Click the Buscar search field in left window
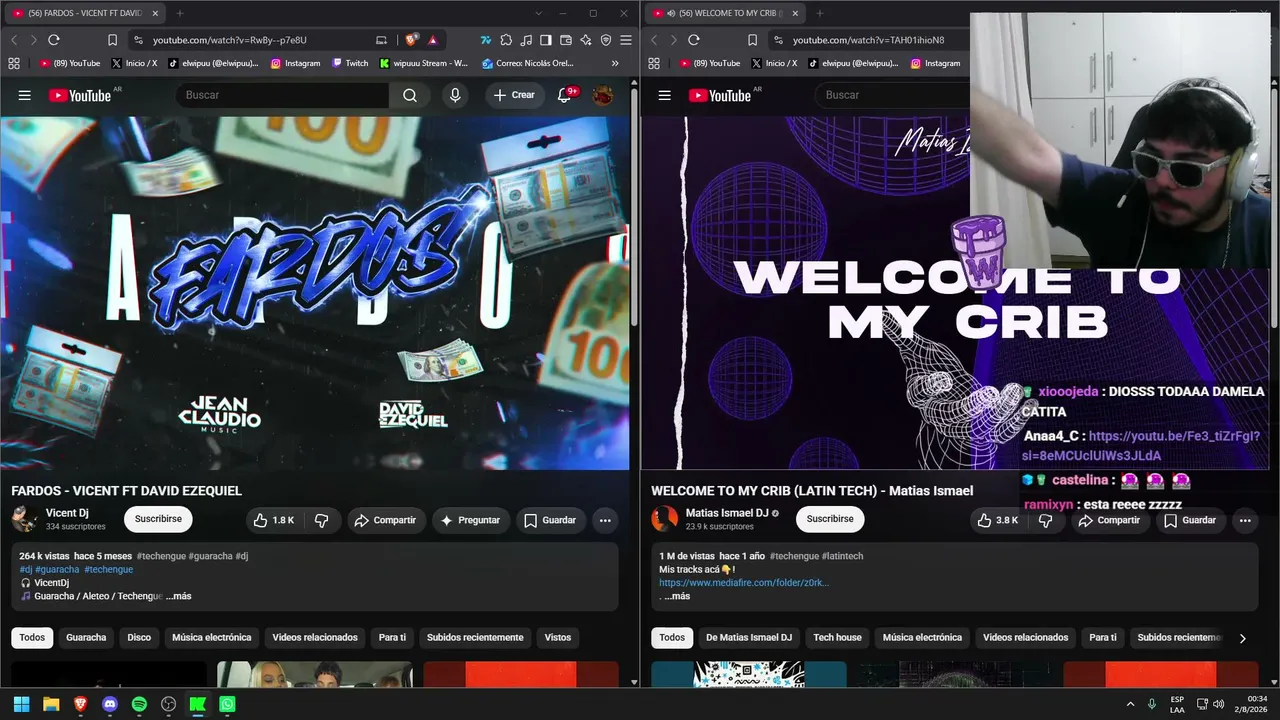The image size is (1280, 720). coord(282,95)
